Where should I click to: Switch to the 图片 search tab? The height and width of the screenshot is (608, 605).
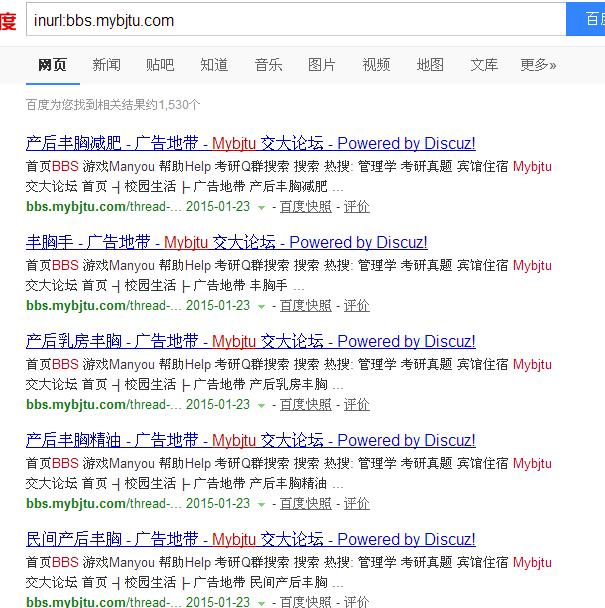click(322, 65)
